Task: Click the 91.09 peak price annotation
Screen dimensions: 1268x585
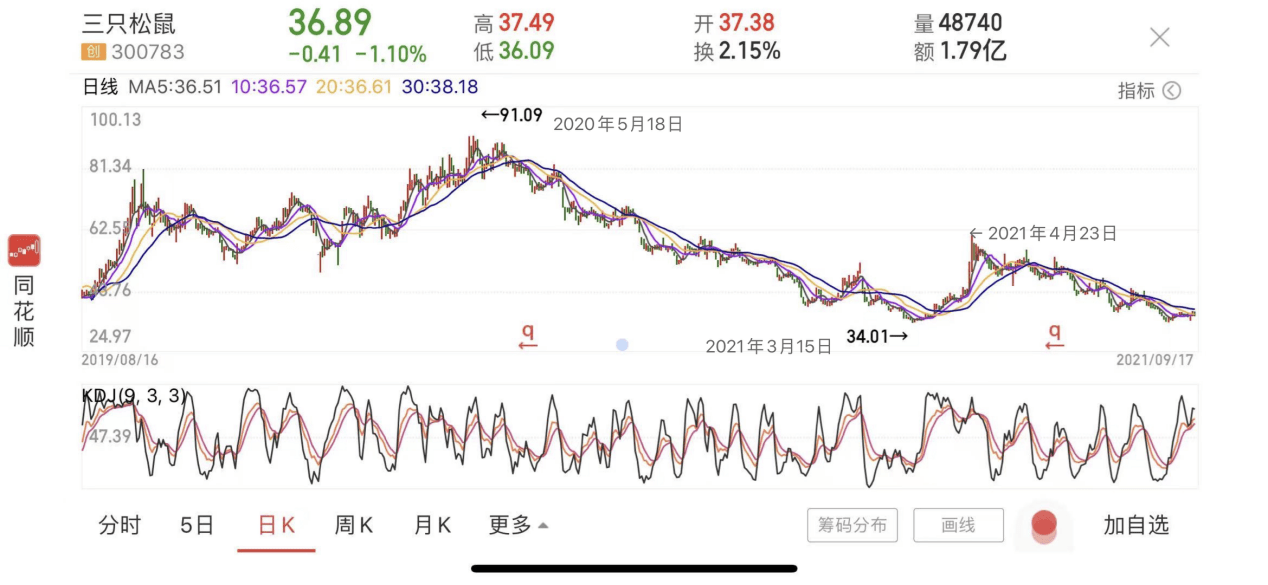Action: click(x=512, y=115)
